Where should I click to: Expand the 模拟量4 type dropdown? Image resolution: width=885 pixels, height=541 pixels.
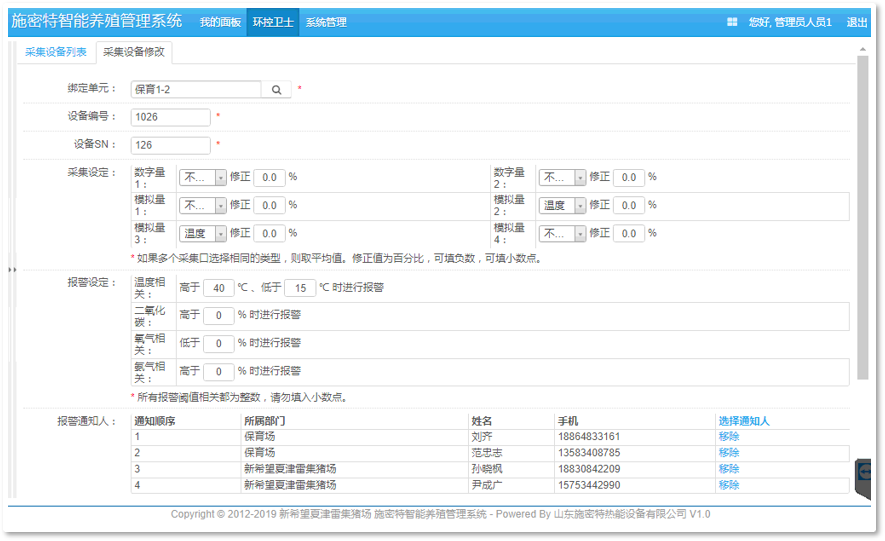click(x=563, y=233)
